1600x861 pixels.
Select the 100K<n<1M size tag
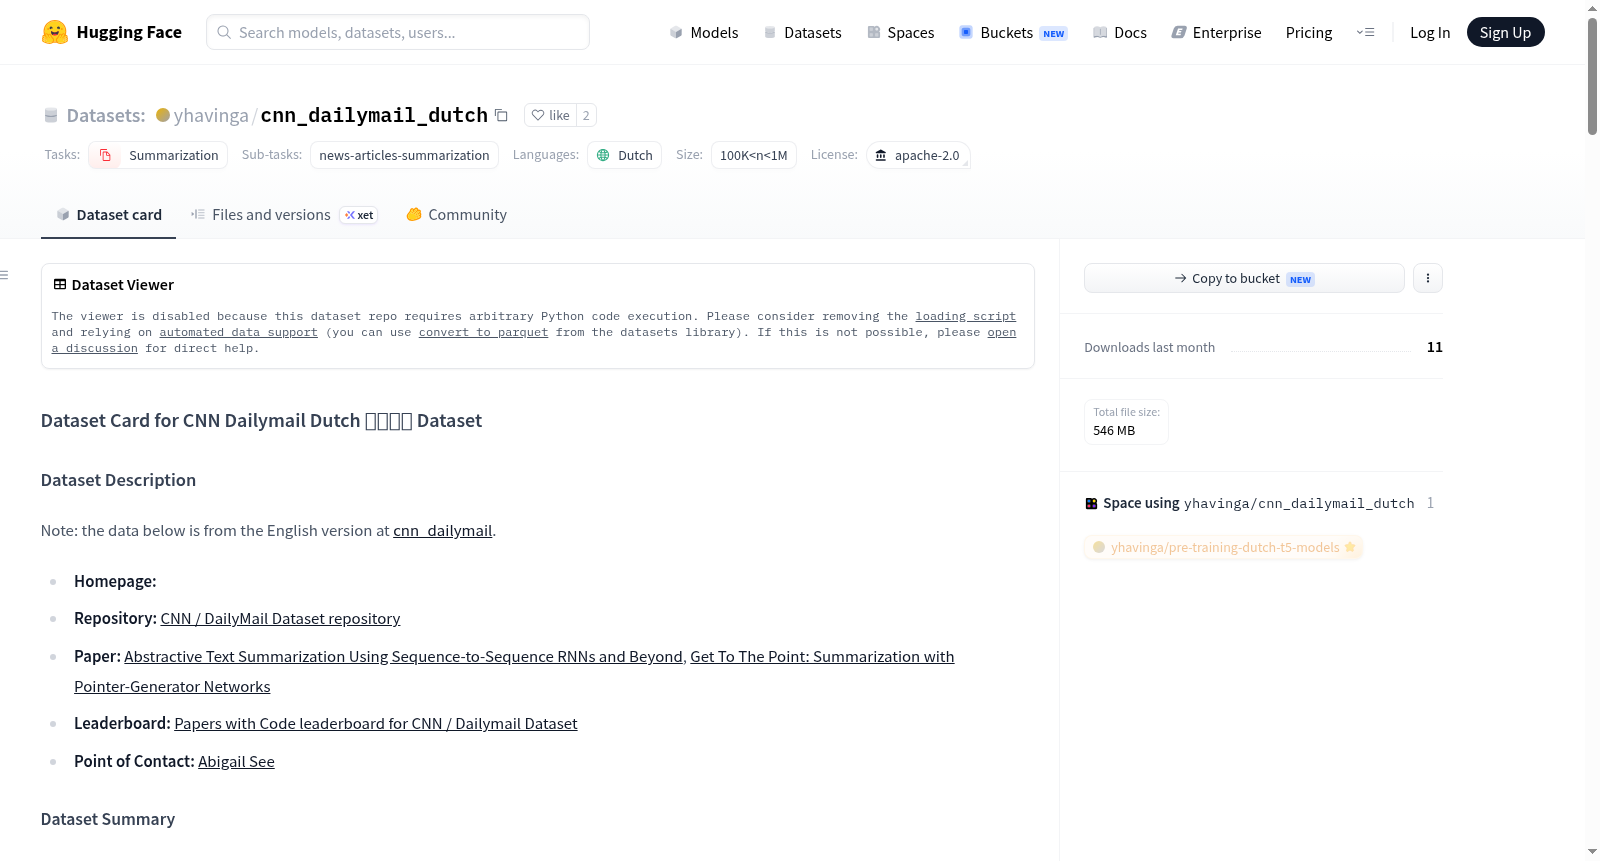point(753,155)
